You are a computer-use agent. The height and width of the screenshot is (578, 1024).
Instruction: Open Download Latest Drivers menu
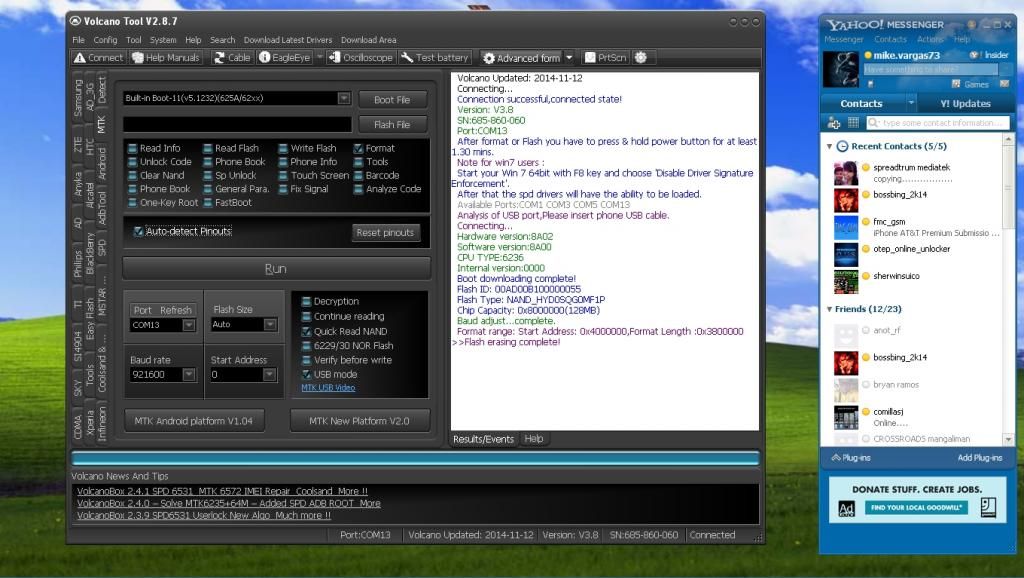288,40
